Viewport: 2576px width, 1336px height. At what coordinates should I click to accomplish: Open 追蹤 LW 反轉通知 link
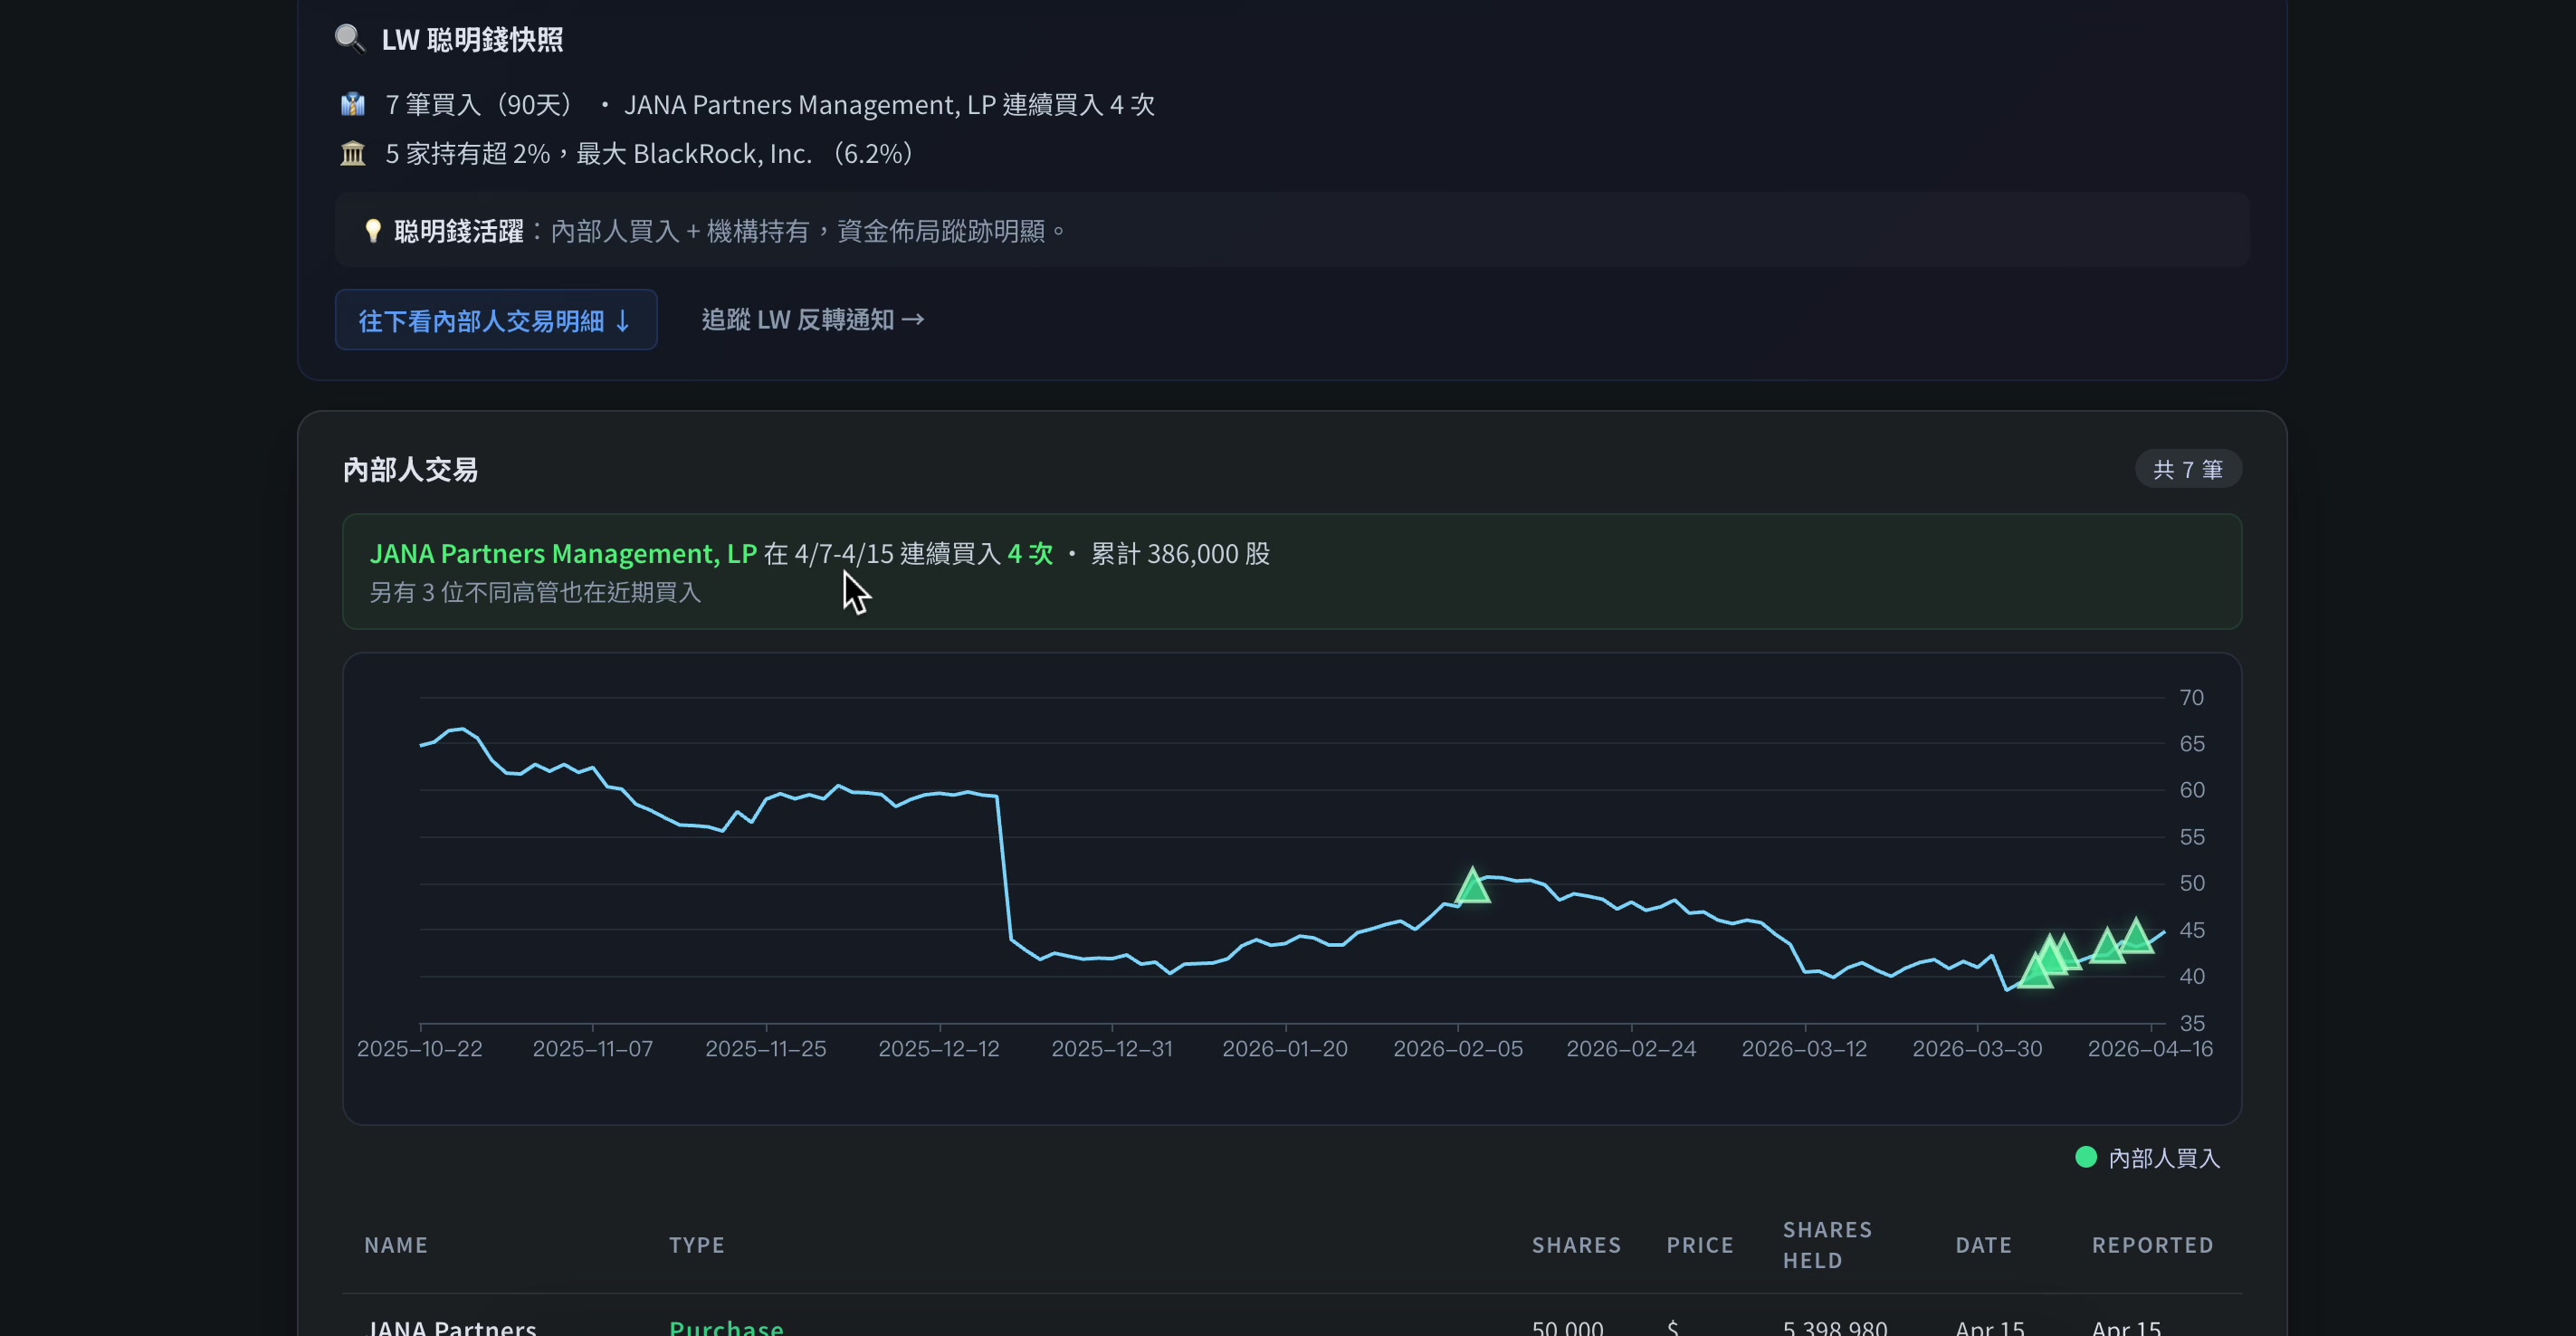(x=813, y=320)
